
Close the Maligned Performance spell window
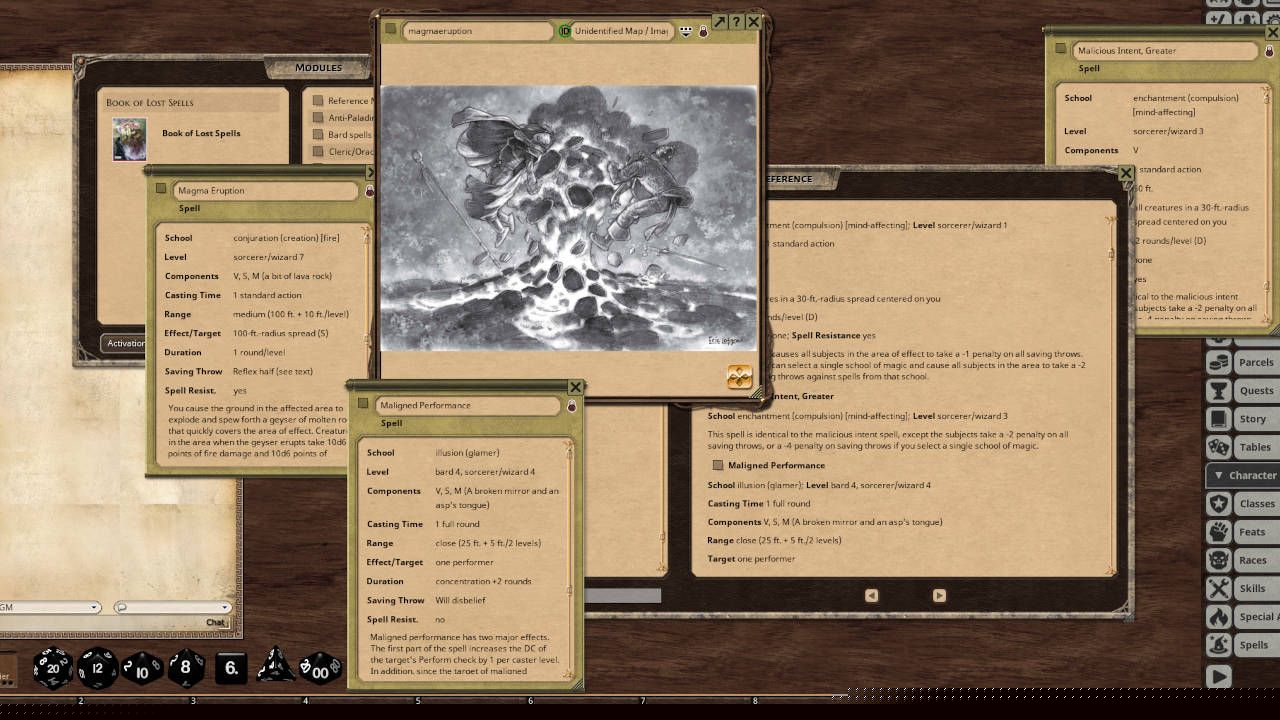tap(575, 387)
